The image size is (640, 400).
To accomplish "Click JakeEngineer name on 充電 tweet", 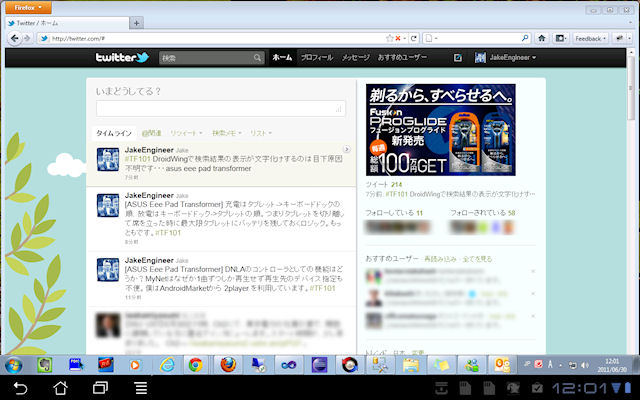I will pos(149,195).
